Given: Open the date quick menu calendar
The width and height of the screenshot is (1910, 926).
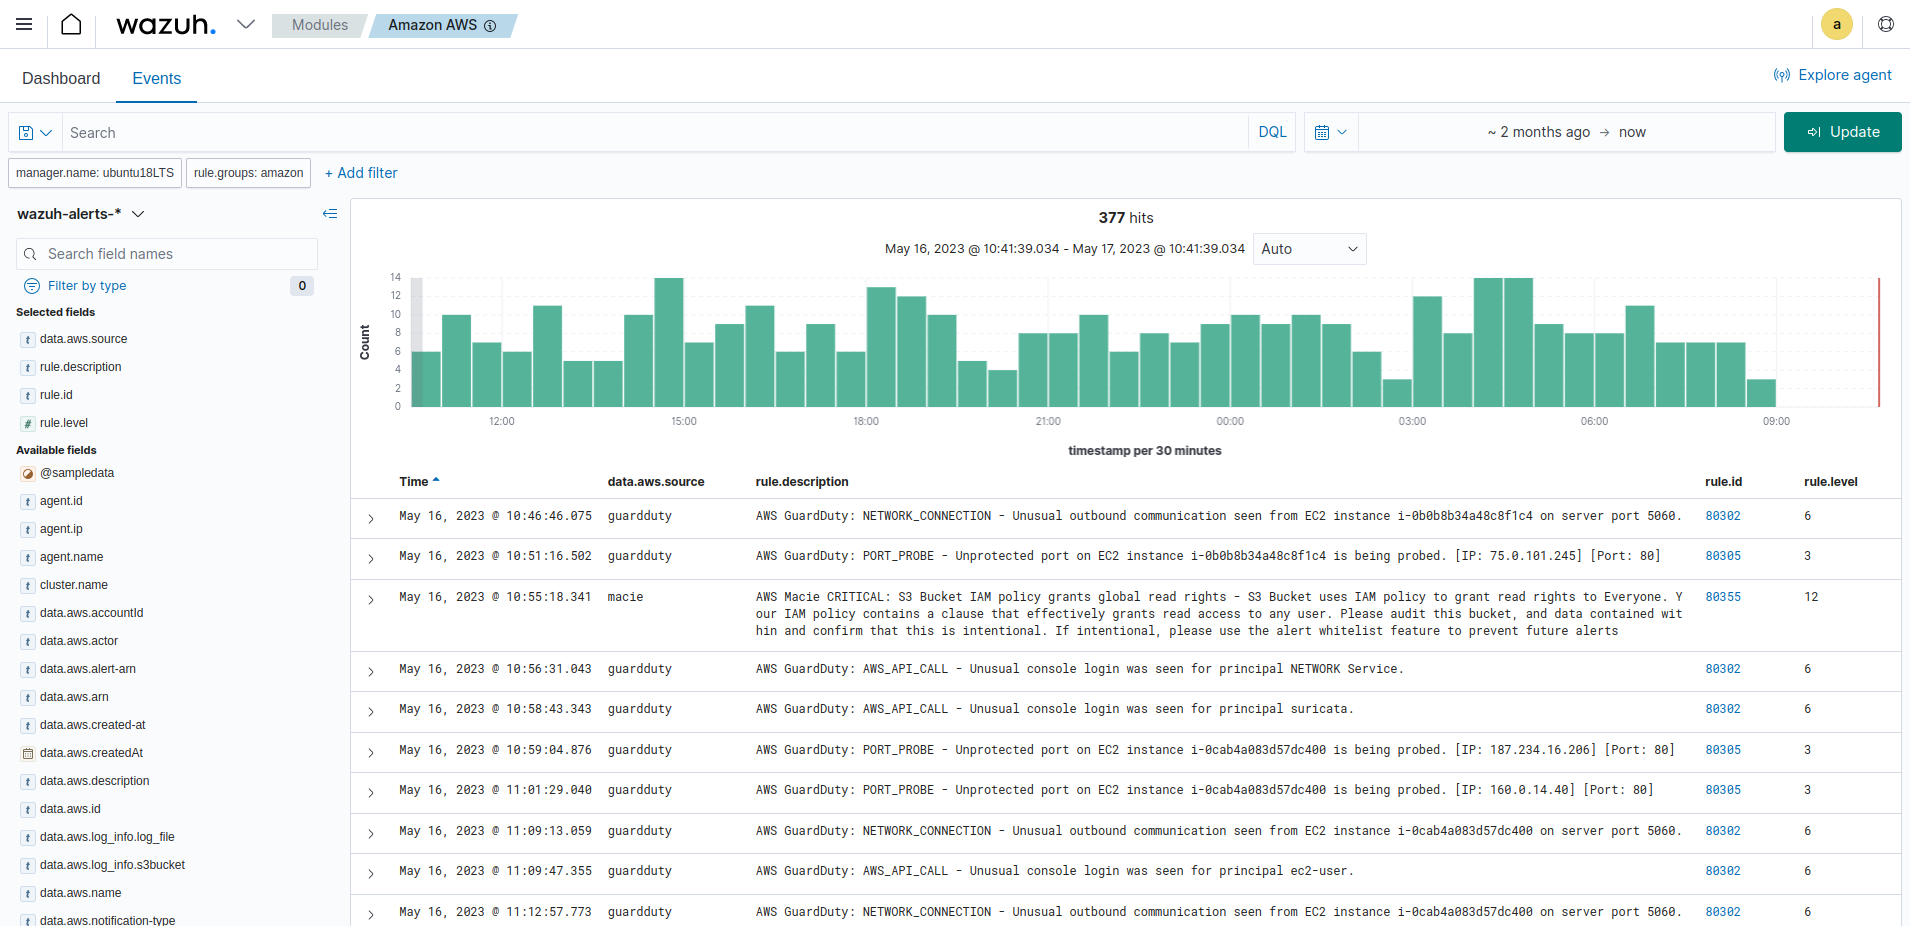Looking at the screenshot, I should pos(1331,132).
